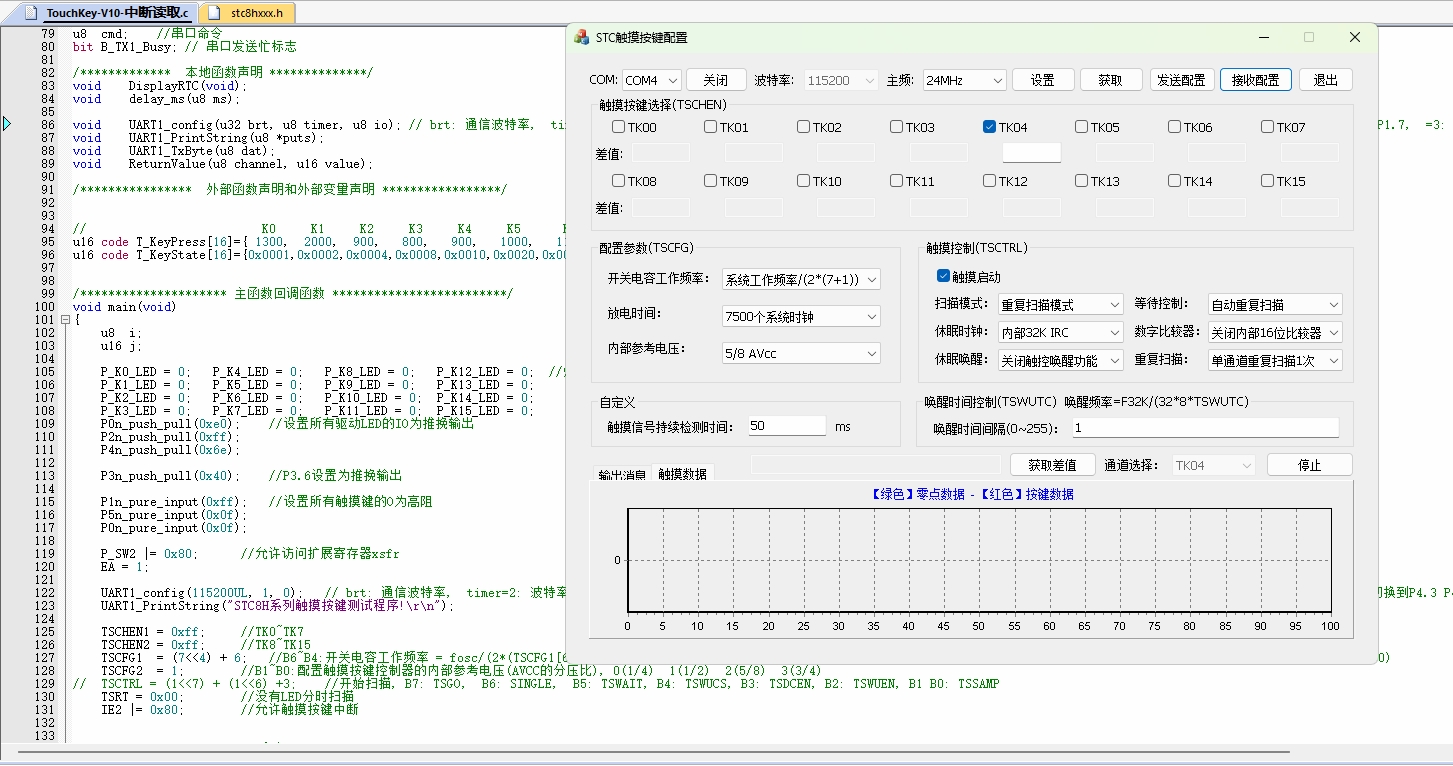The height and width of the screenshot is (766, 1453).
Task: Open the 数字比较器 dropdown
Action: (1275, 332)
